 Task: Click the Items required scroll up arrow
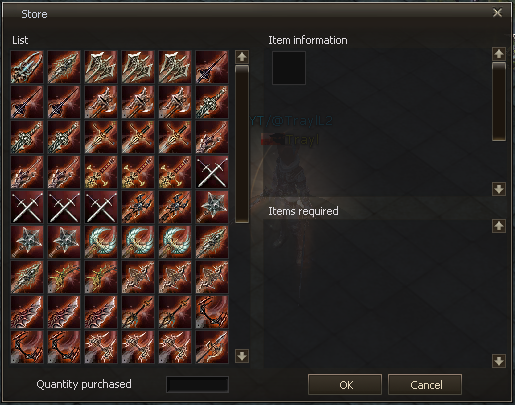[499, 226]
